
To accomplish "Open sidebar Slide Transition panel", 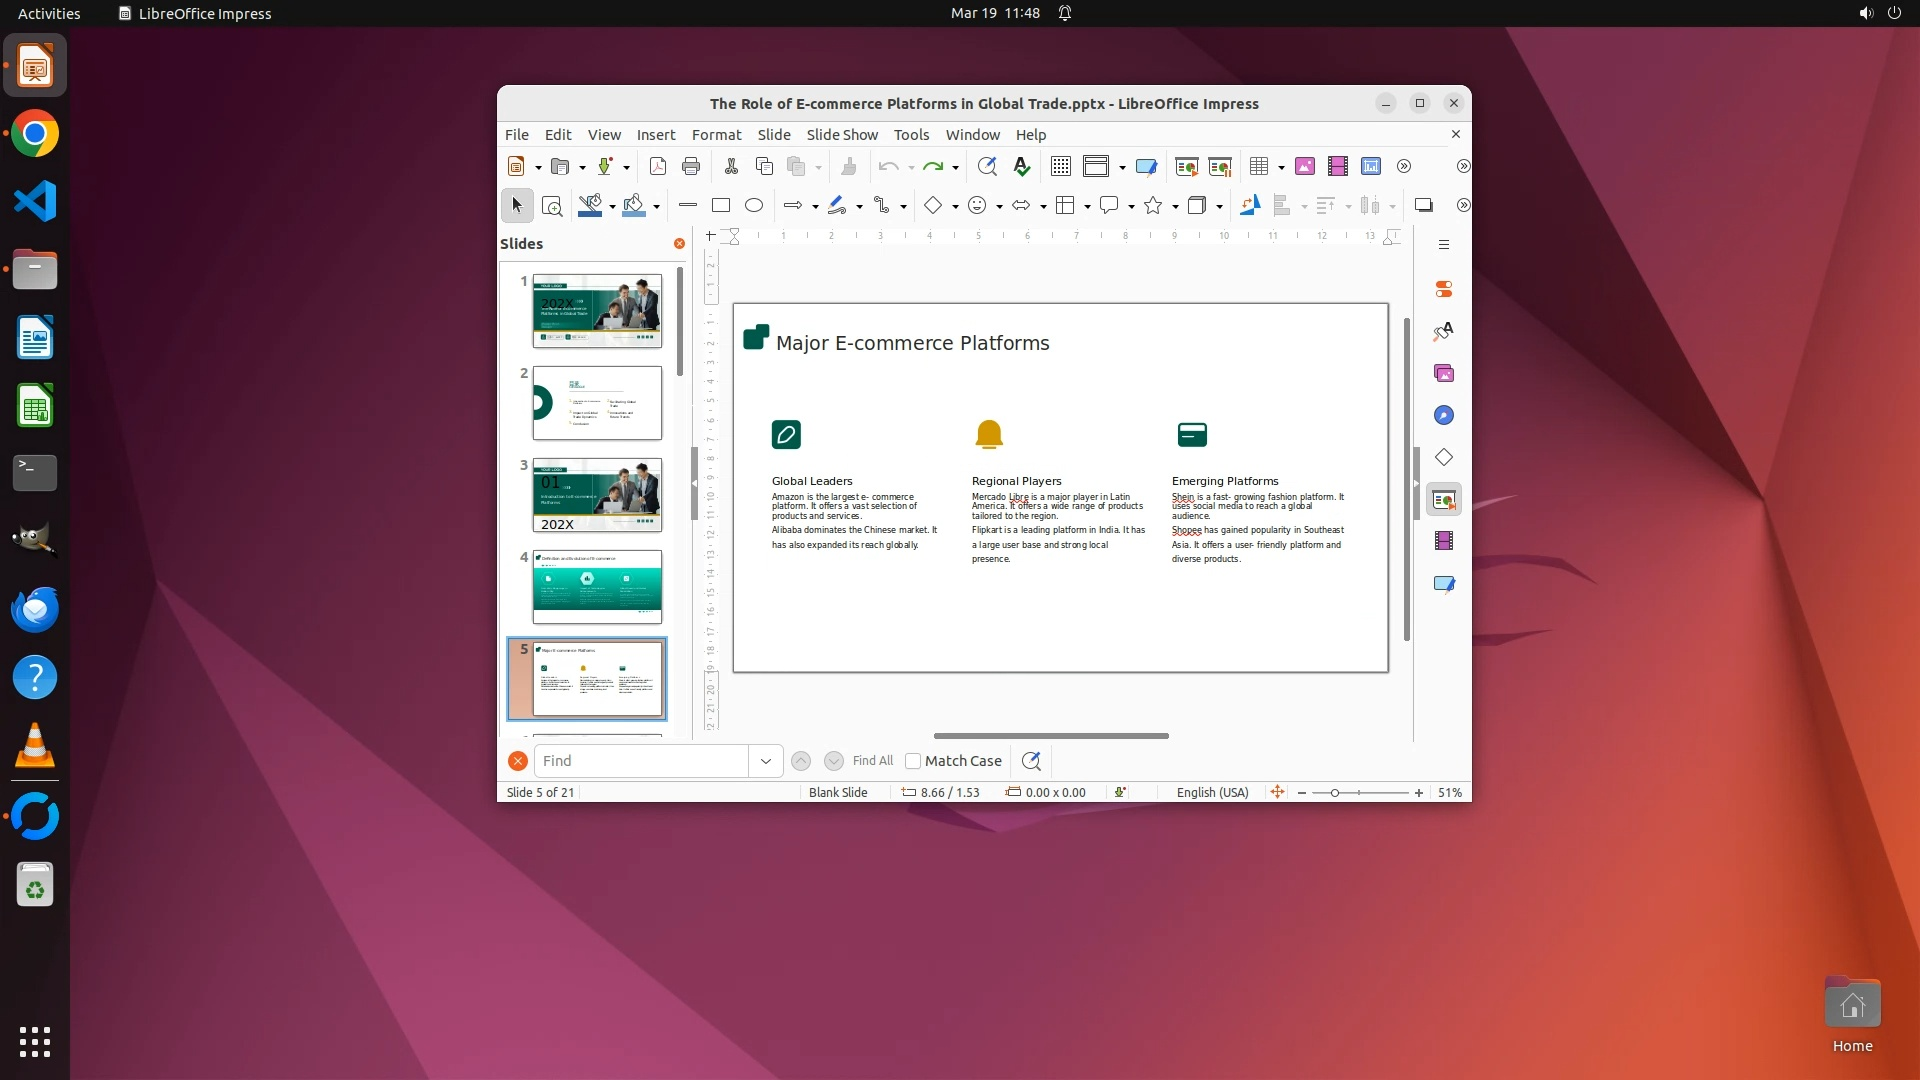I will coord(1444,500).
